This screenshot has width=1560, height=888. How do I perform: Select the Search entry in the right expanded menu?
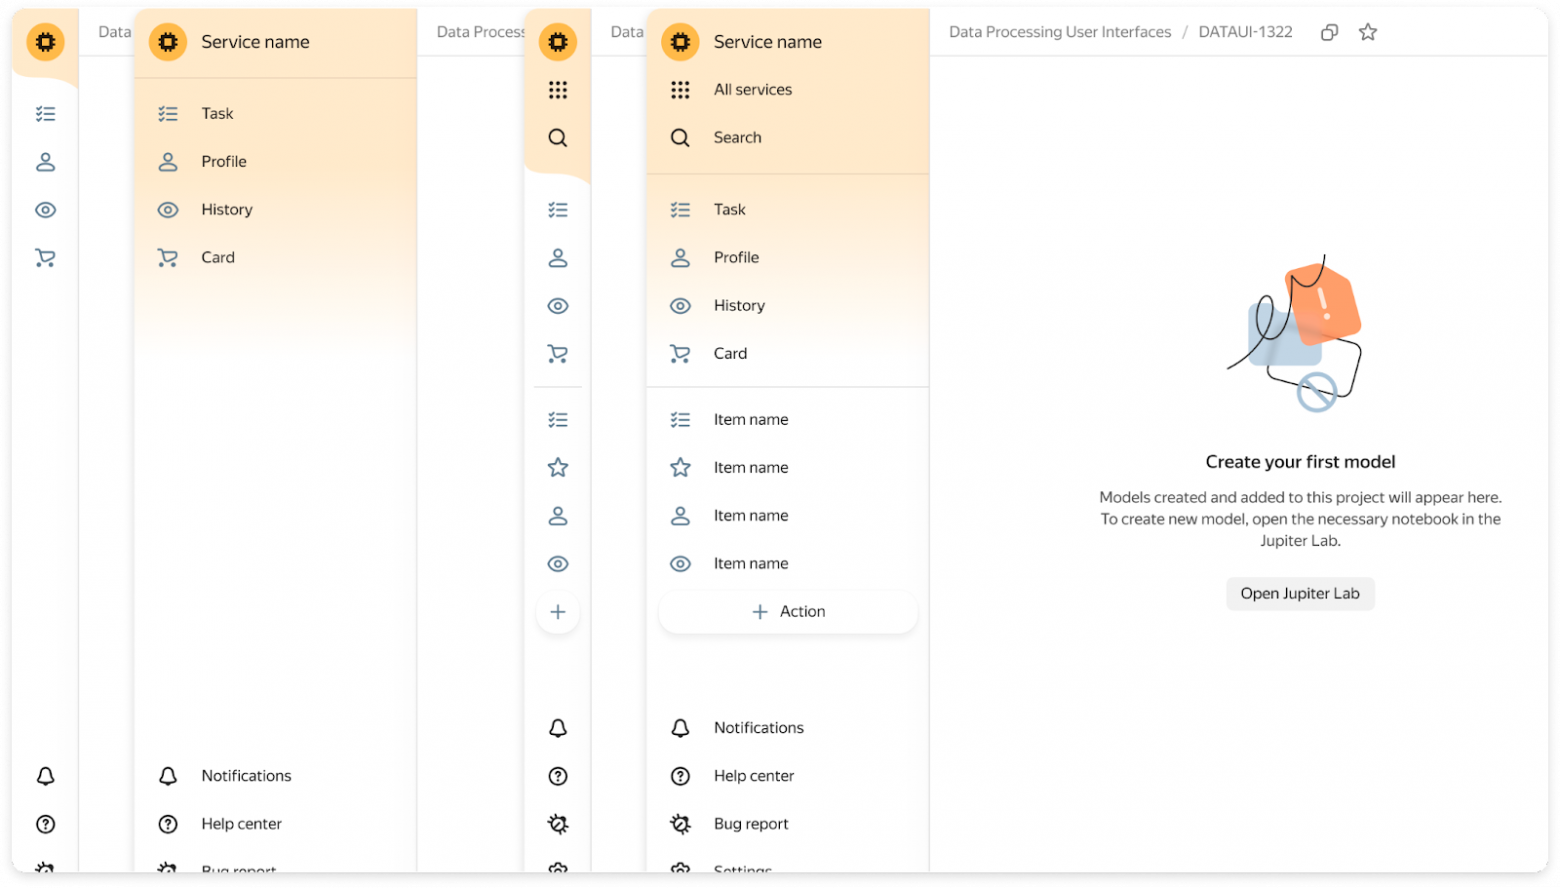[788, 138]
